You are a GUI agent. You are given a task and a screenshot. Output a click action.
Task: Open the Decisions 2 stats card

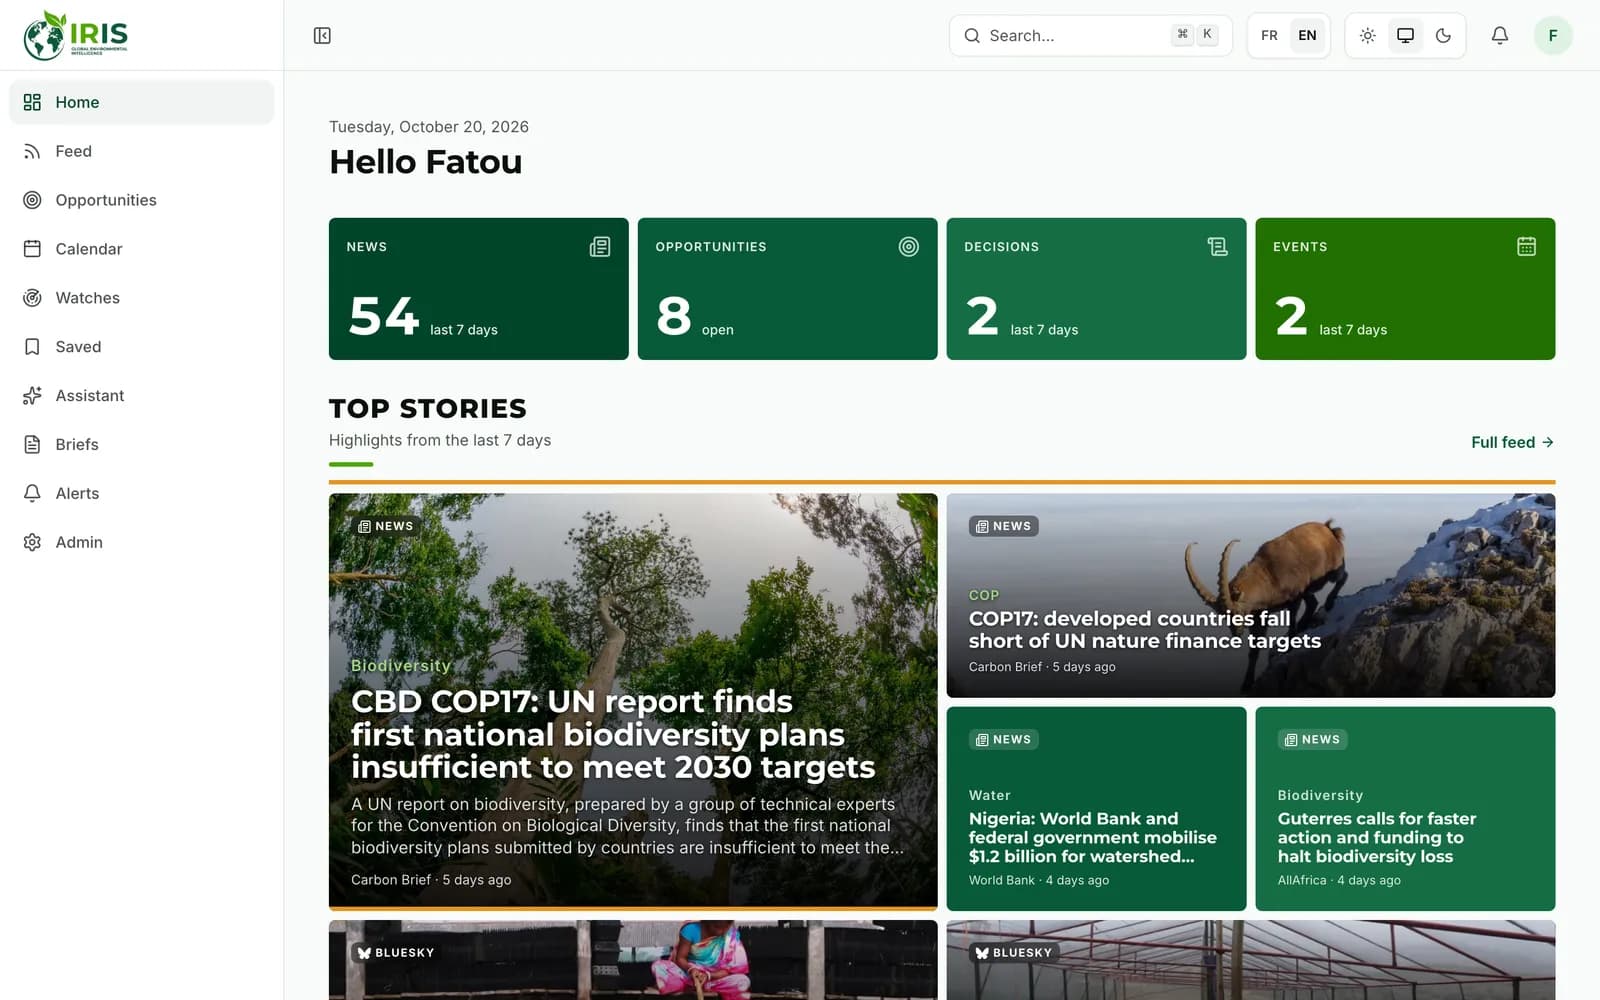1096,289
